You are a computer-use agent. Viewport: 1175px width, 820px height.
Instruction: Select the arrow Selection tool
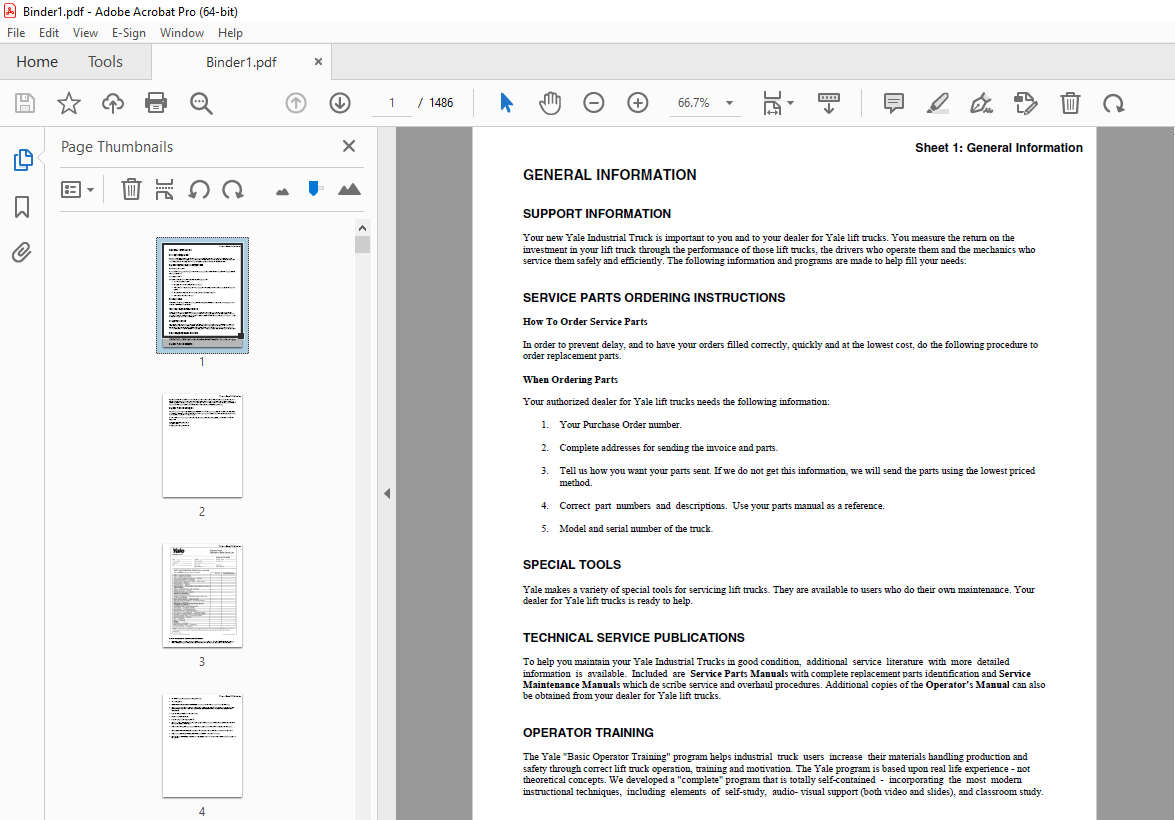point(507,103)
